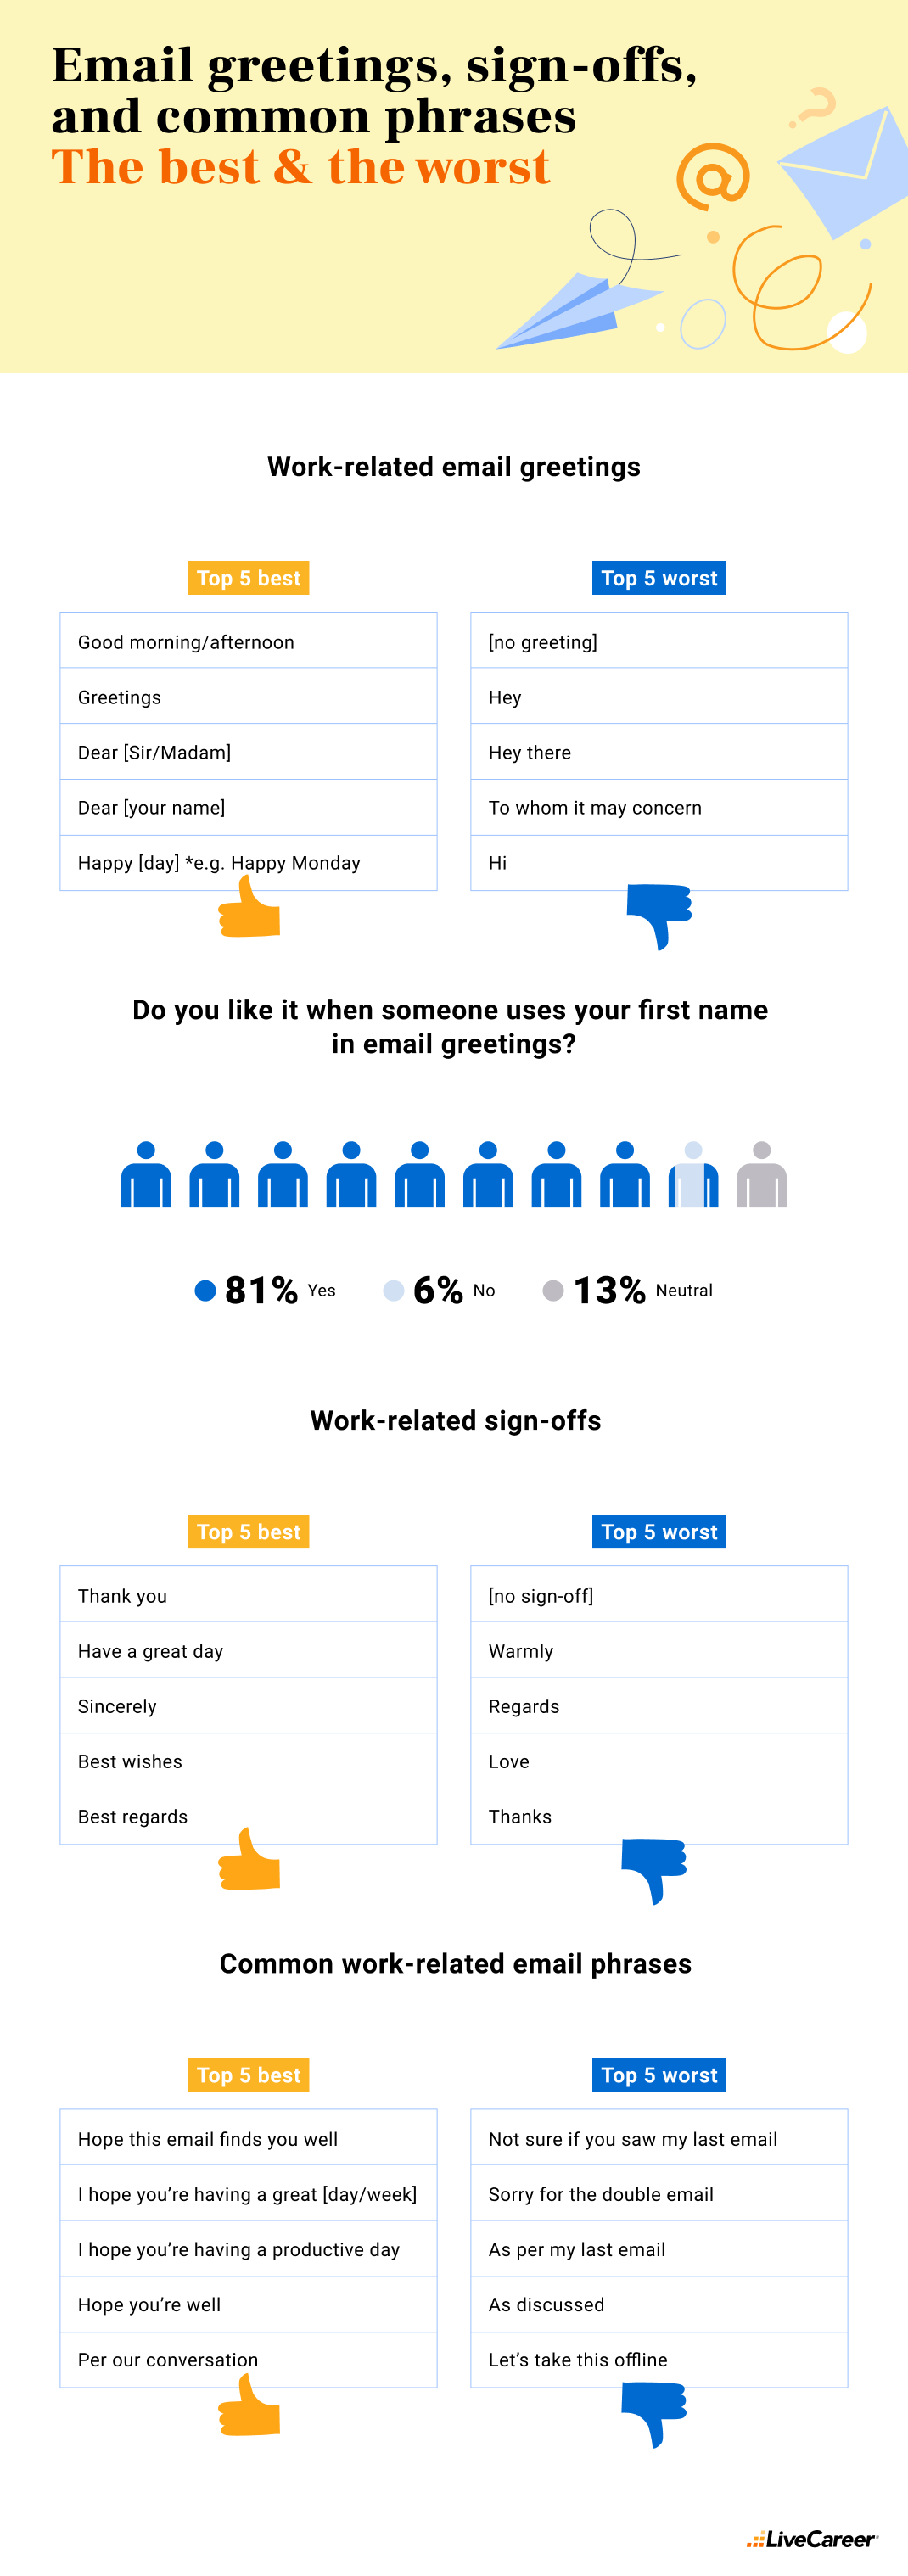Click the gray Neutral legend dot
This screenshot has width=908, height=2576.
coord(553,1290)
